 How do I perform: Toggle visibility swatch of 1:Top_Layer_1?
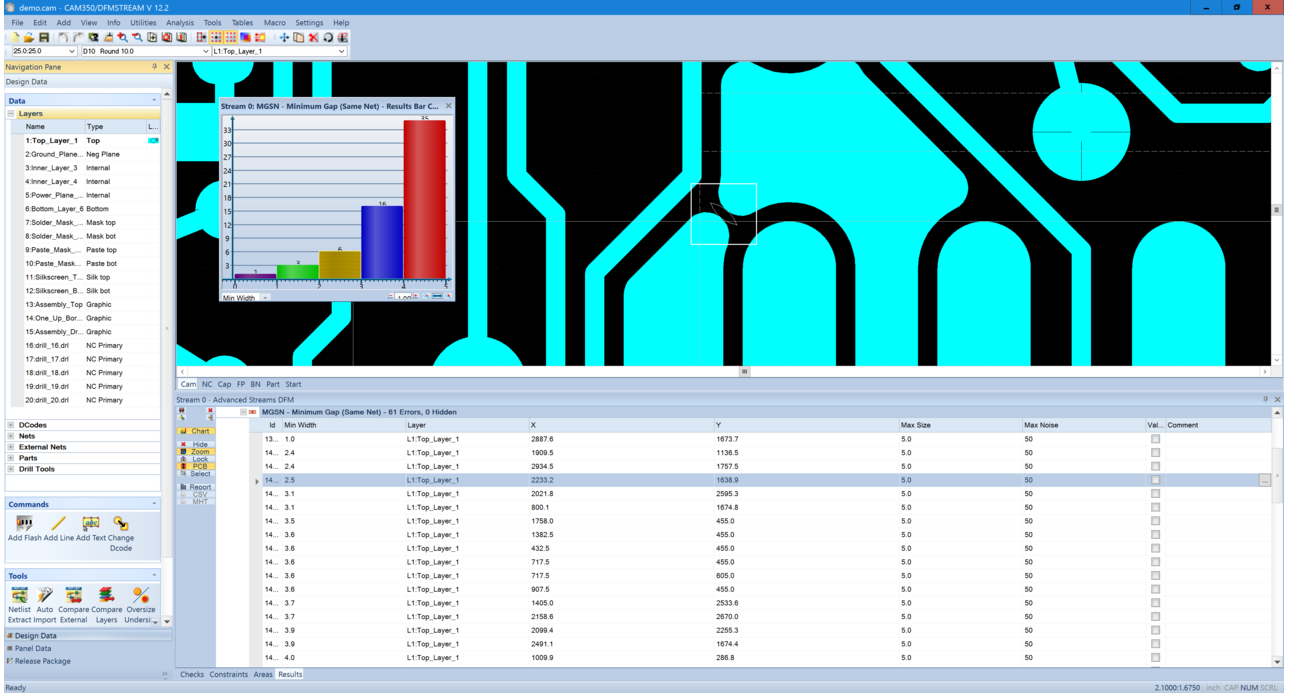[x=153, y=141]
